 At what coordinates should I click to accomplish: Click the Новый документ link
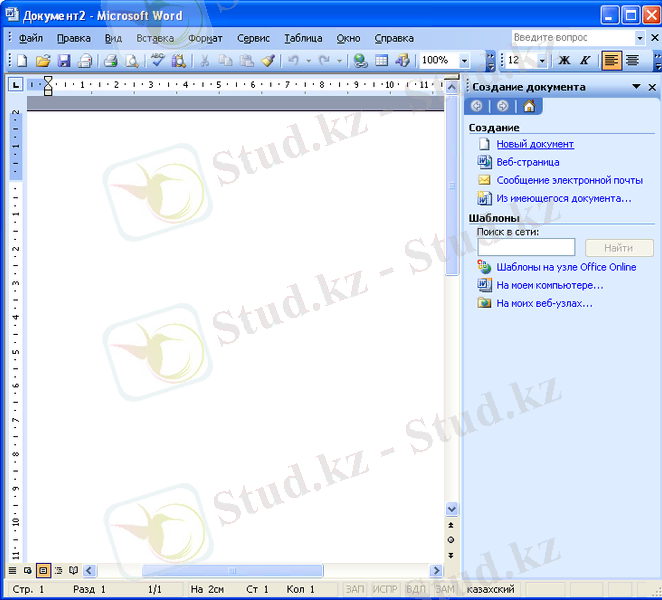click(x=535, y=144)
